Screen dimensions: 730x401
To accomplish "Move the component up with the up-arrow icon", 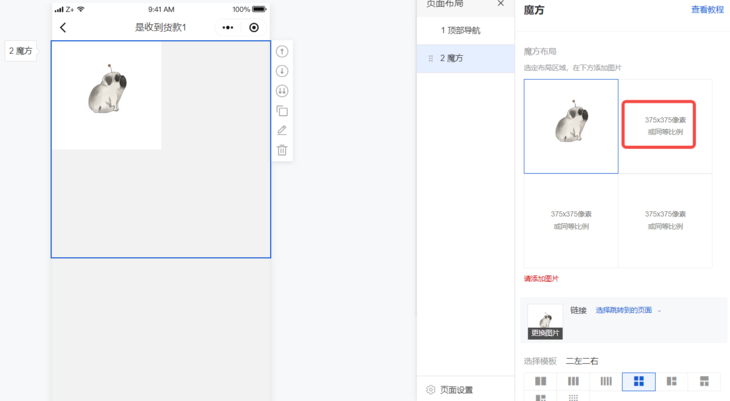I will click(x=282, y=51).
